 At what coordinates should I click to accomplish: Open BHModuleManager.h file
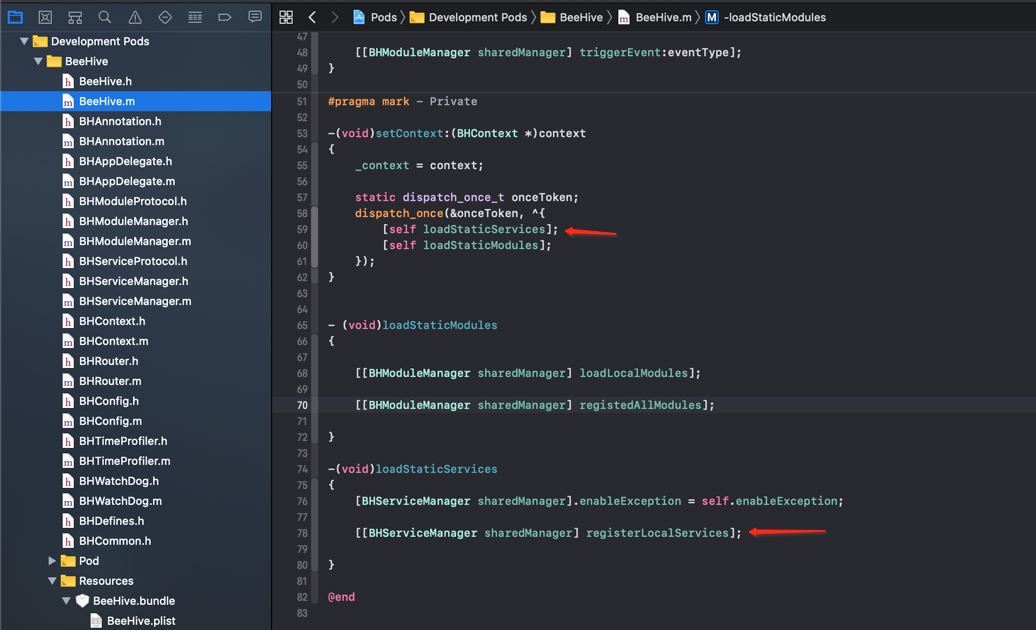click(135, 221)
